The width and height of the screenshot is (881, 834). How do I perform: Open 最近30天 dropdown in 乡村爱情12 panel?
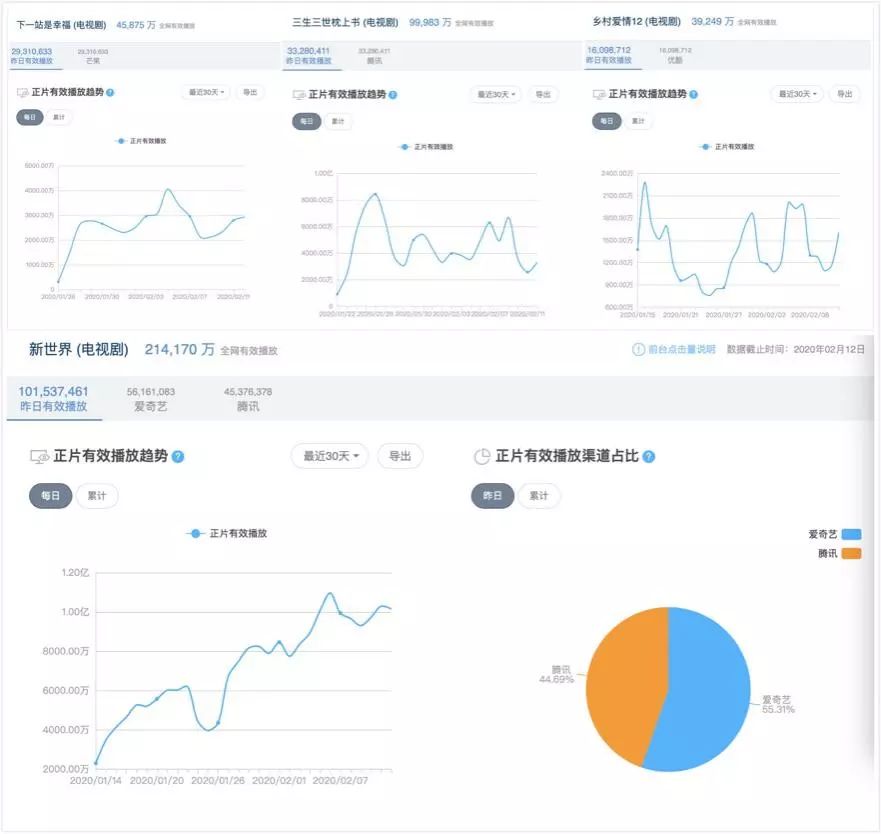pos(797,94)
